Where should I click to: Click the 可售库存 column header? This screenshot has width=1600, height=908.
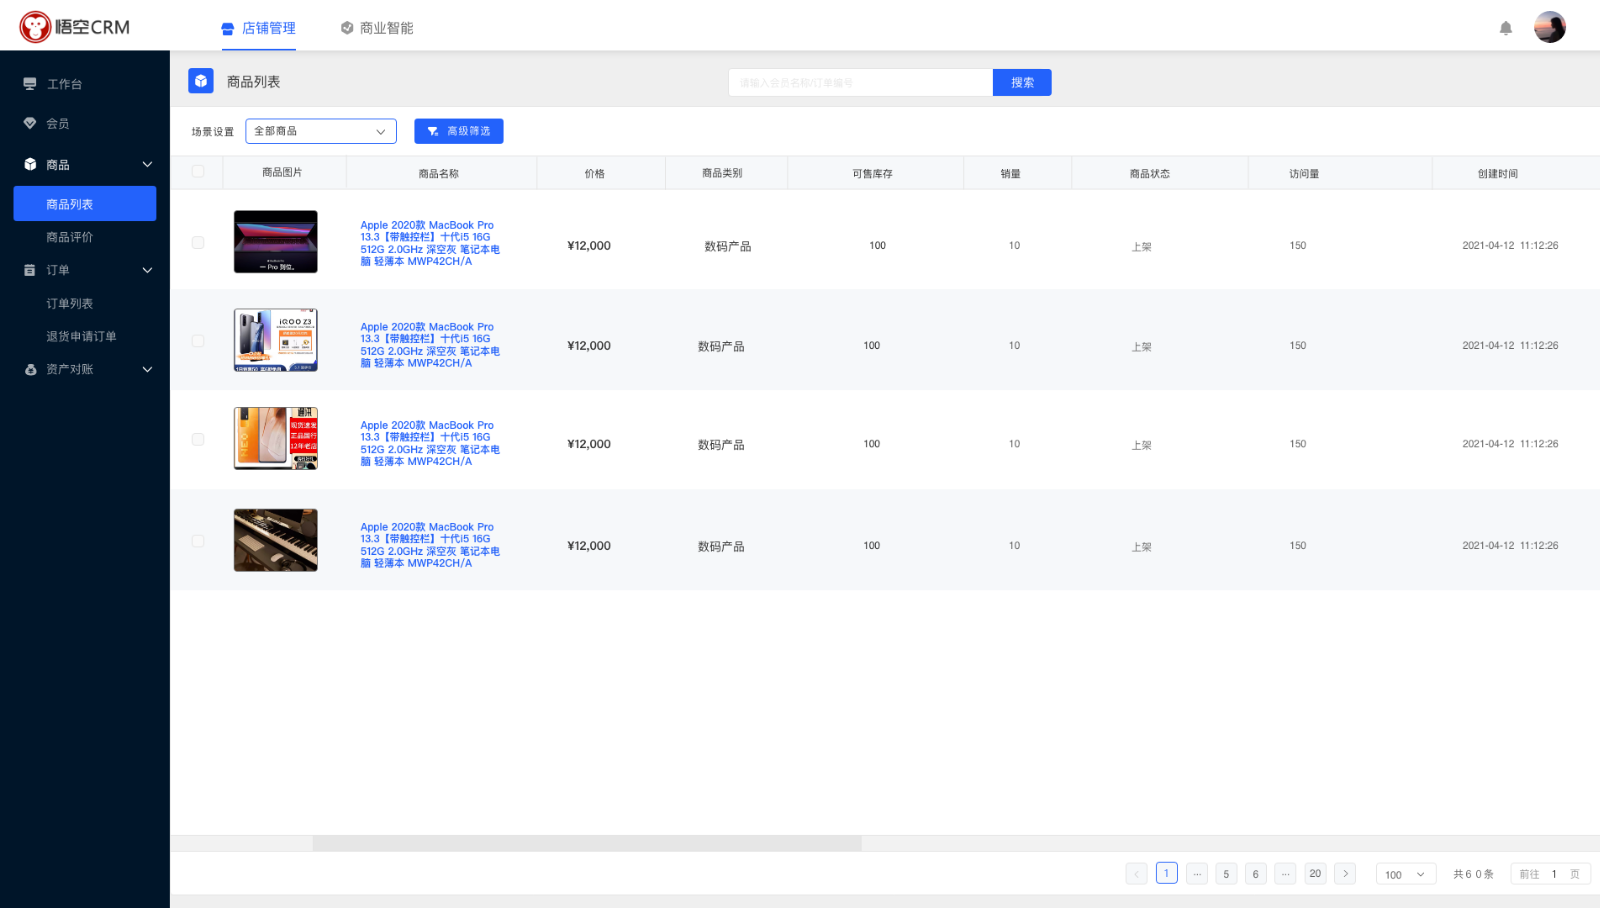pyautogui.click(x=873, y=174)
